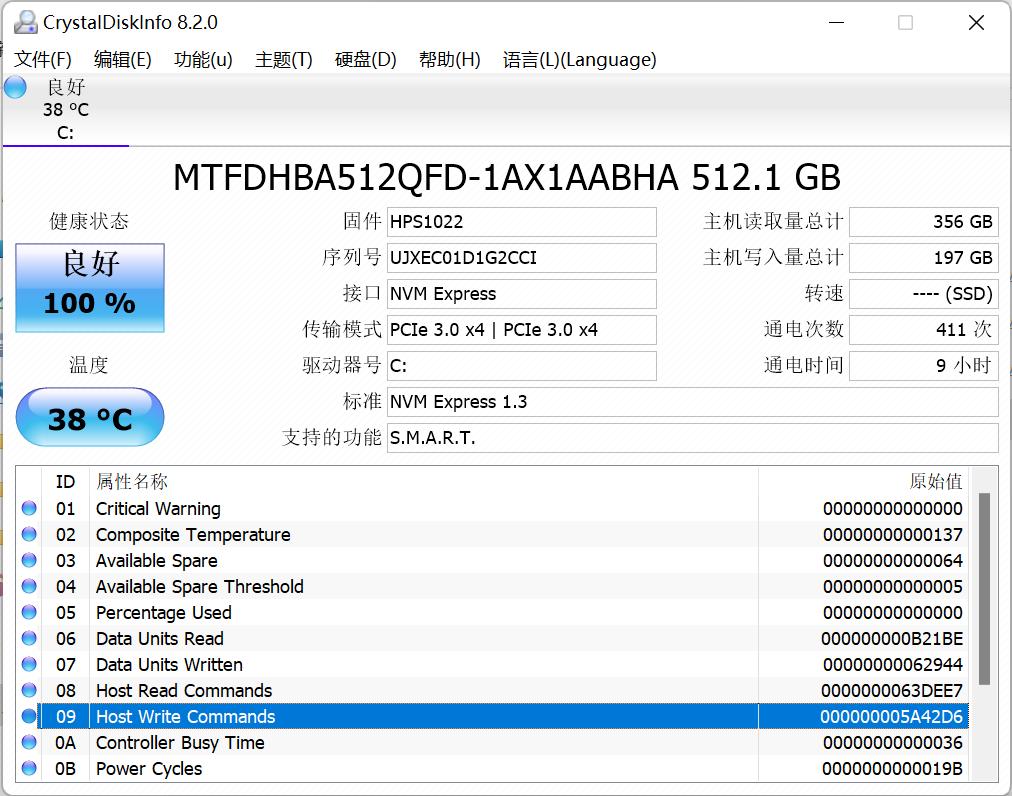Click the S.M.A.R.T. list vertical scrollbar
The width and height of the screenshot is (1012, 796).
point(984,590)
